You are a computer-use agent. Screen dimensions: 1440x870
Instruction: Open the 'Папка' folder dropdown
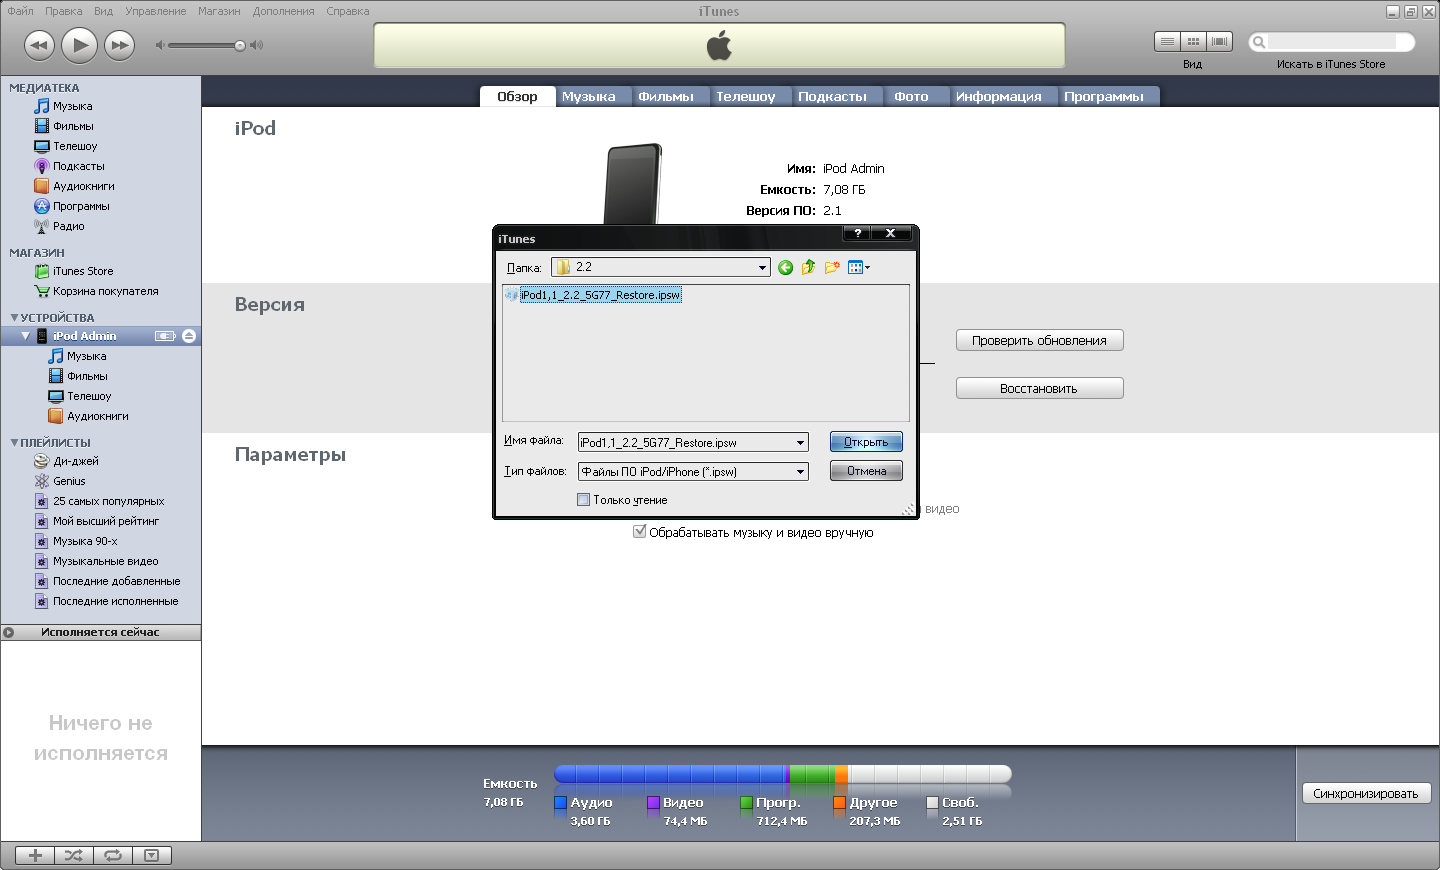(x=762, y=267)
